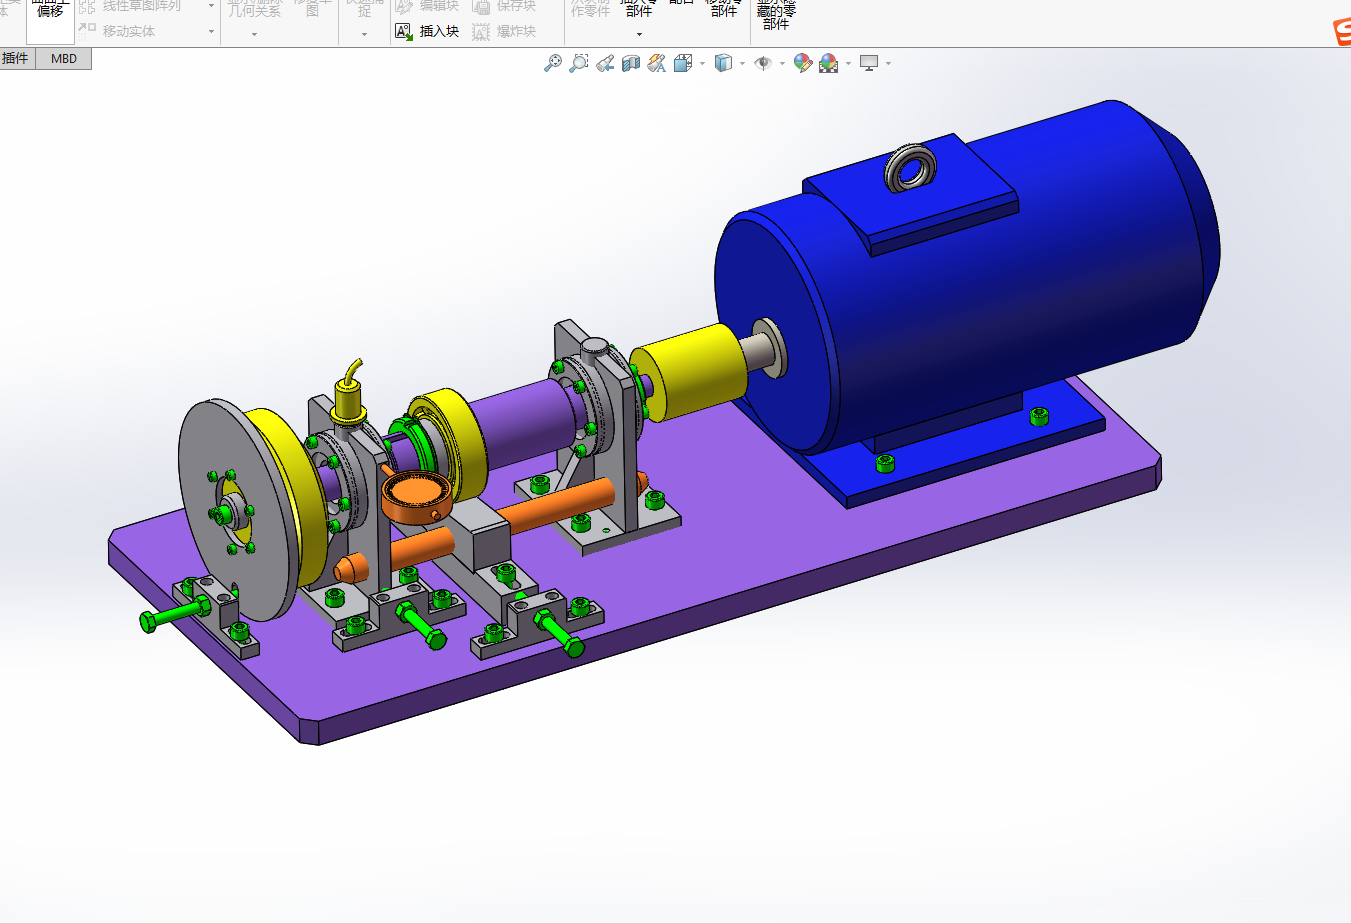Click the Apply Scene icon
The height and width of the screenshot is (923, 1351).
point(829,63)
